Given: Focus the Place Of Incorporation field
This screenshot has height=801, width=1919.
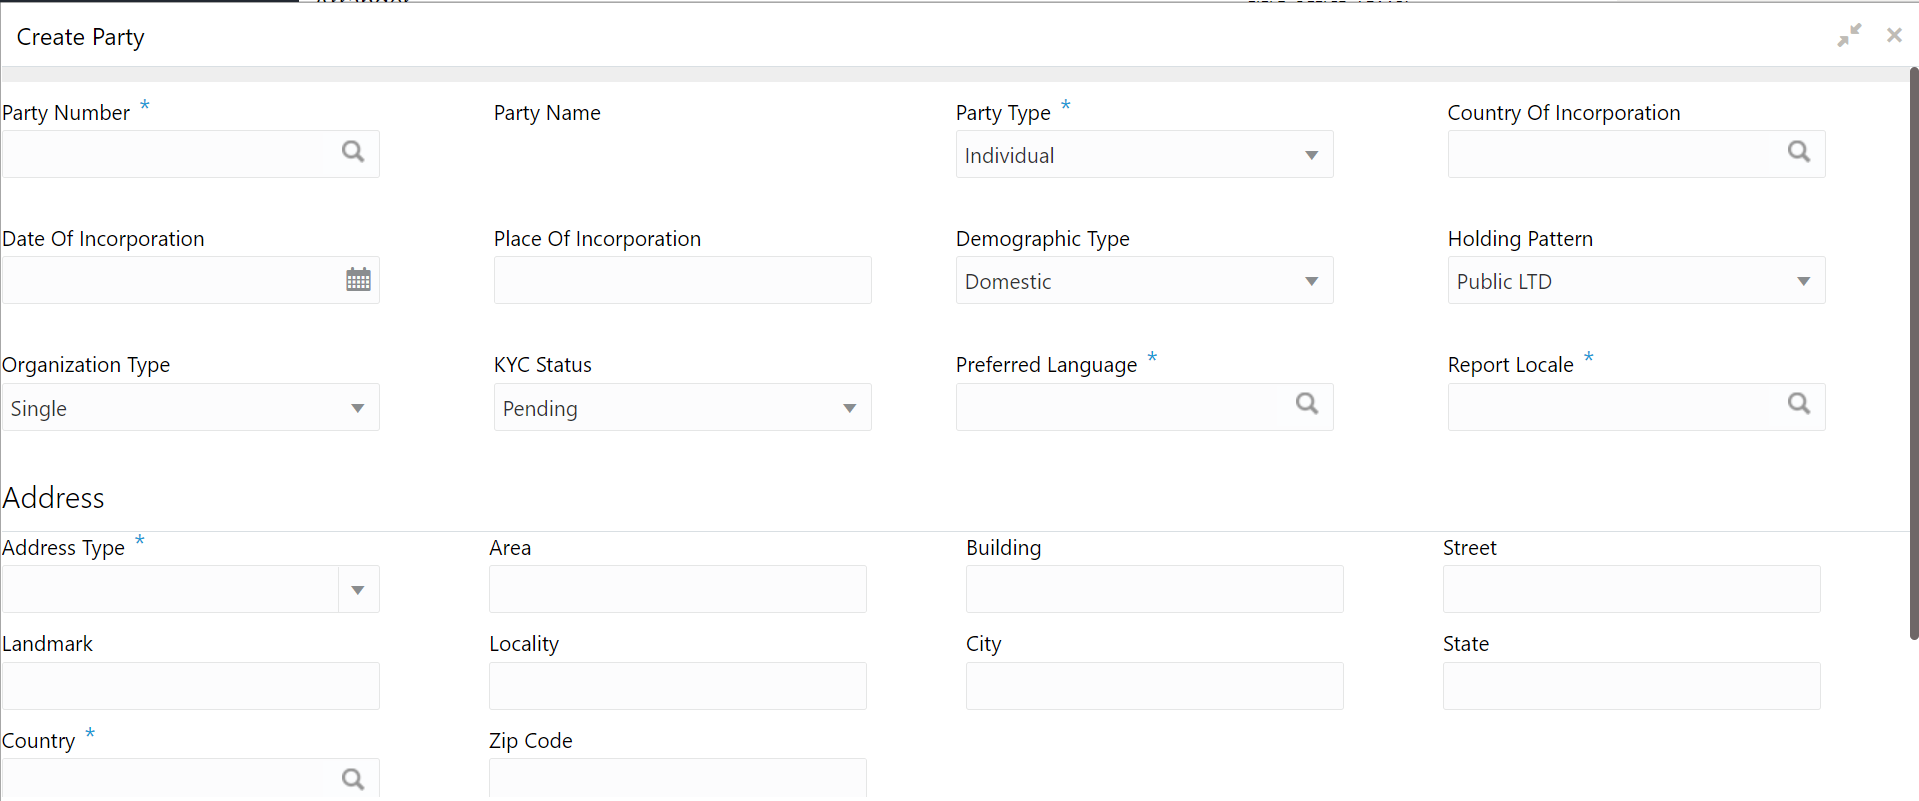Looking at the screenshot, I should click(682, 280).
